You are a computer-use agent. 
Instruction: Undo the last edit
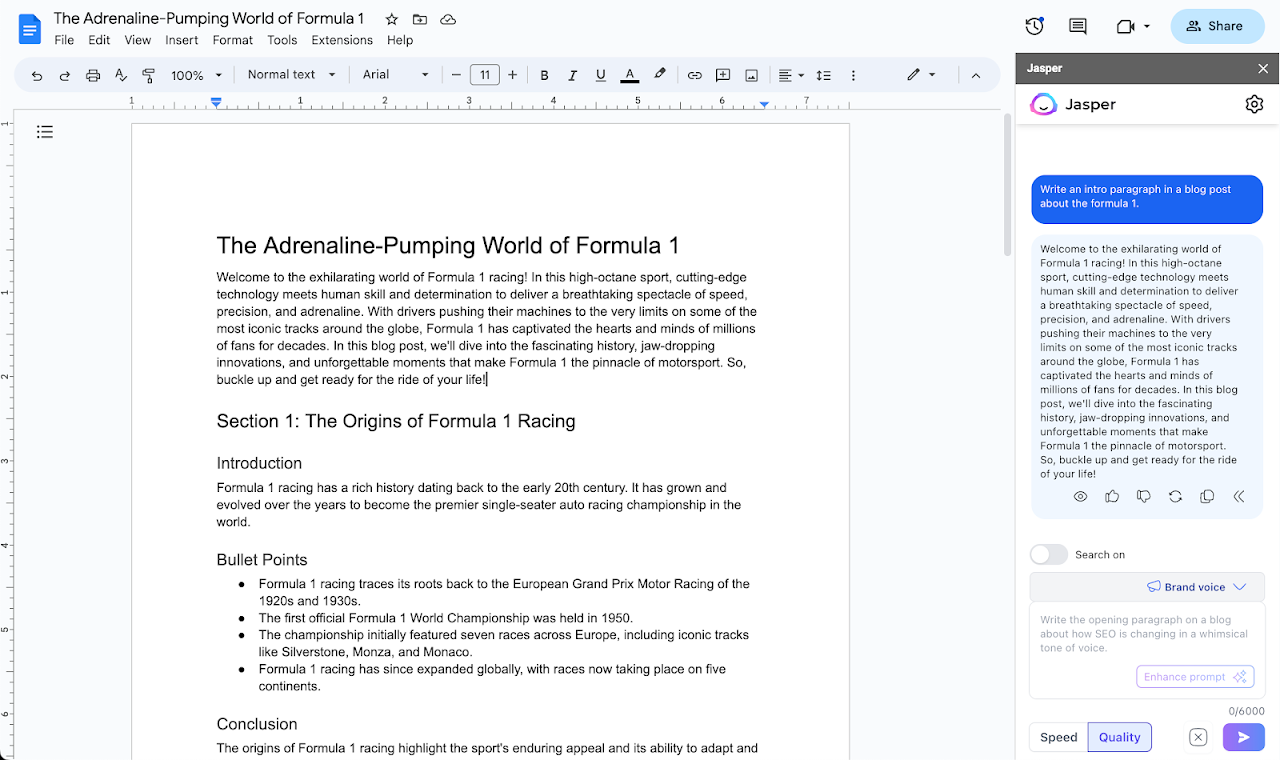point(37,75)
